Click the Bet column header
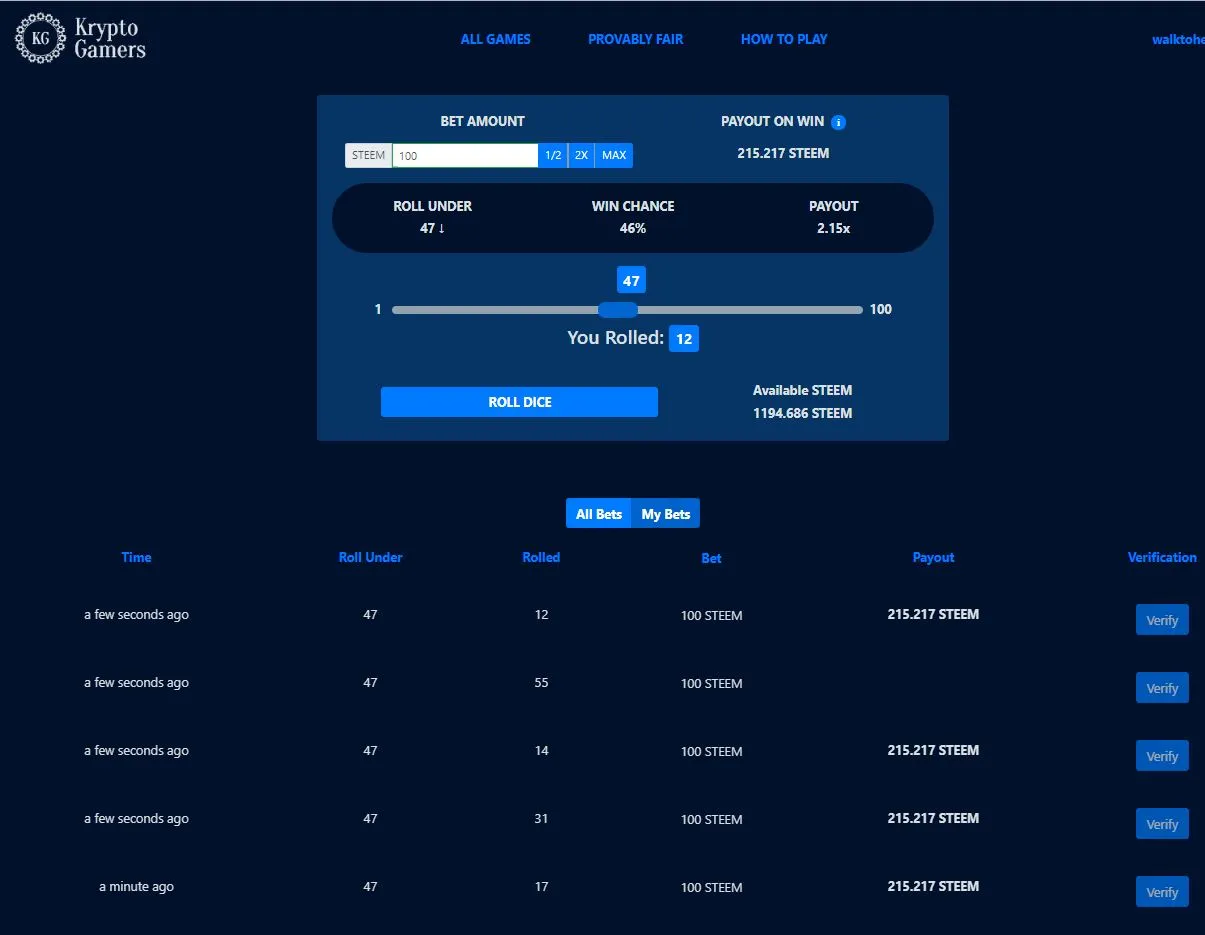This screenshot has height=935, width=1205. point(711,558)
